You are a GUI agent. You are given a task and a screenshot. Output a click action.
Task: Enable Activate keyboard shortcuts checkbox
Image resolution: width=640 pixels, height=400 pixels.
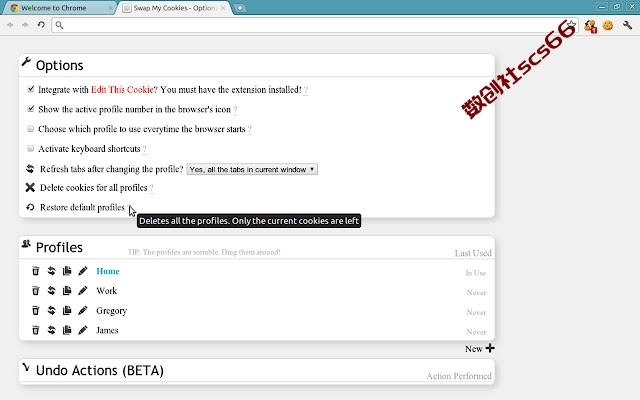click(31, 148)
